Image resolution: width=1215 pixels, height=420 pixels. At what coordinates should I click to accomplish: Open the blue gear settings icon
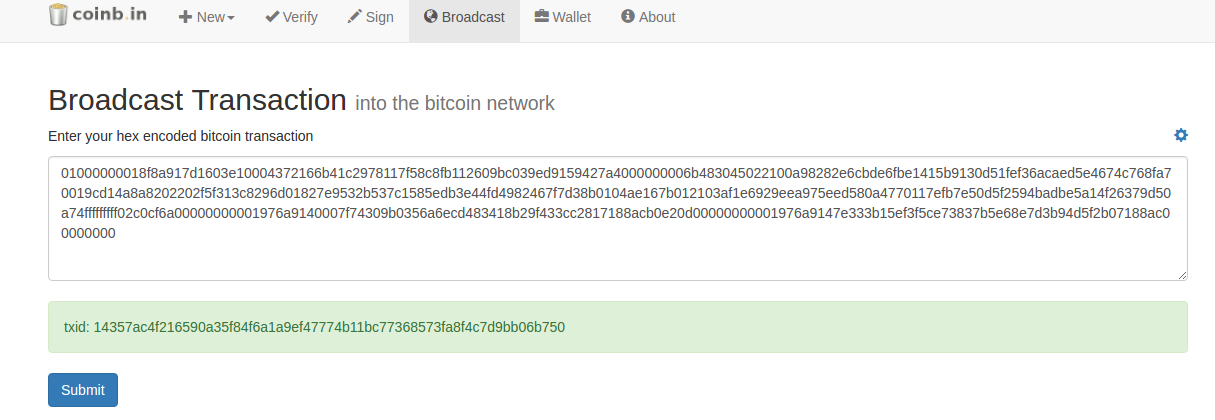tap(1181, 135)
